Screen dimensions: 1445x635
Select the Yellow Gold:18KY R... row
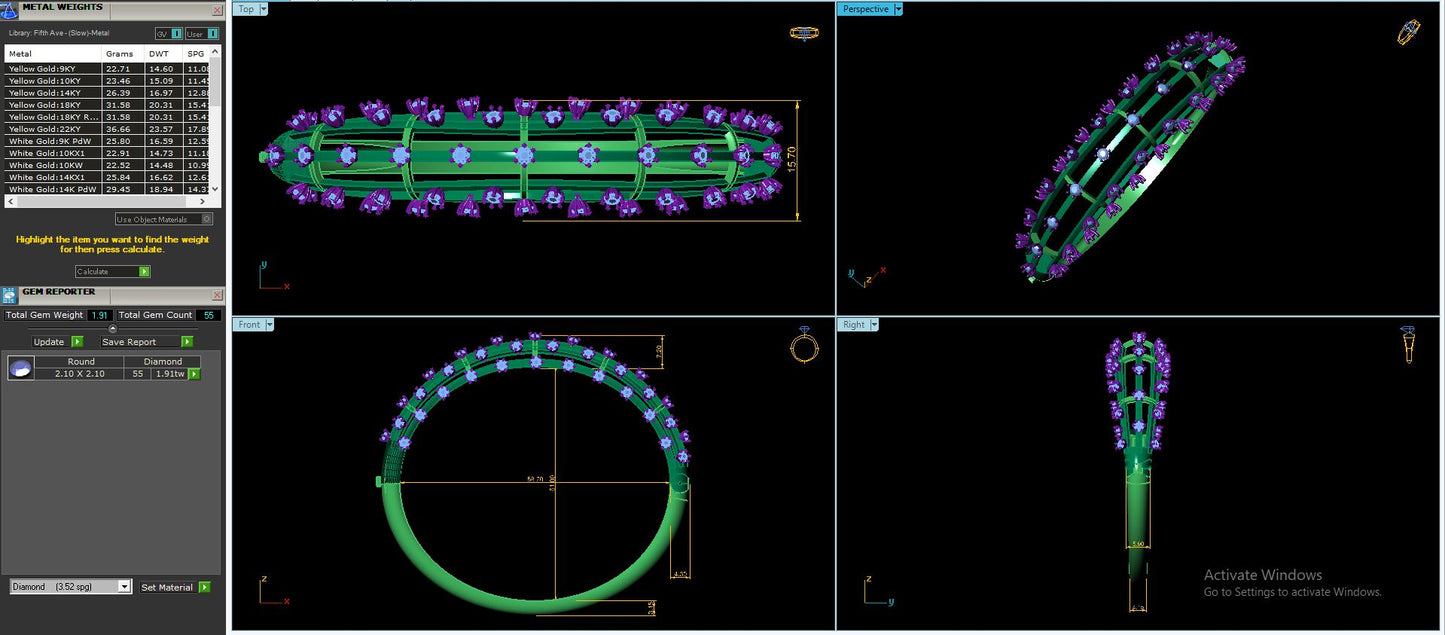(108, 117)
